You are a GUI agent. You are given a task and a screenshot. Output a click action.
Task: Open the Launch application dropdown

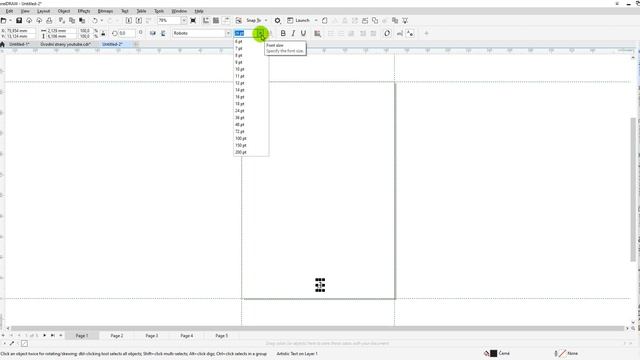tap(316, 20)
